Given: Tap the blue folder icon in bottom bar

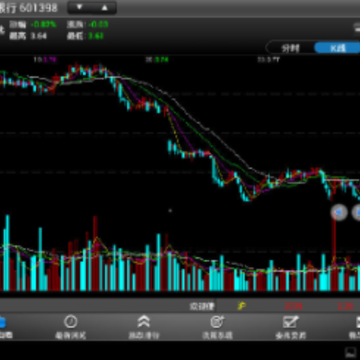Looking at the screenshot, I should (x=3, y=323).
